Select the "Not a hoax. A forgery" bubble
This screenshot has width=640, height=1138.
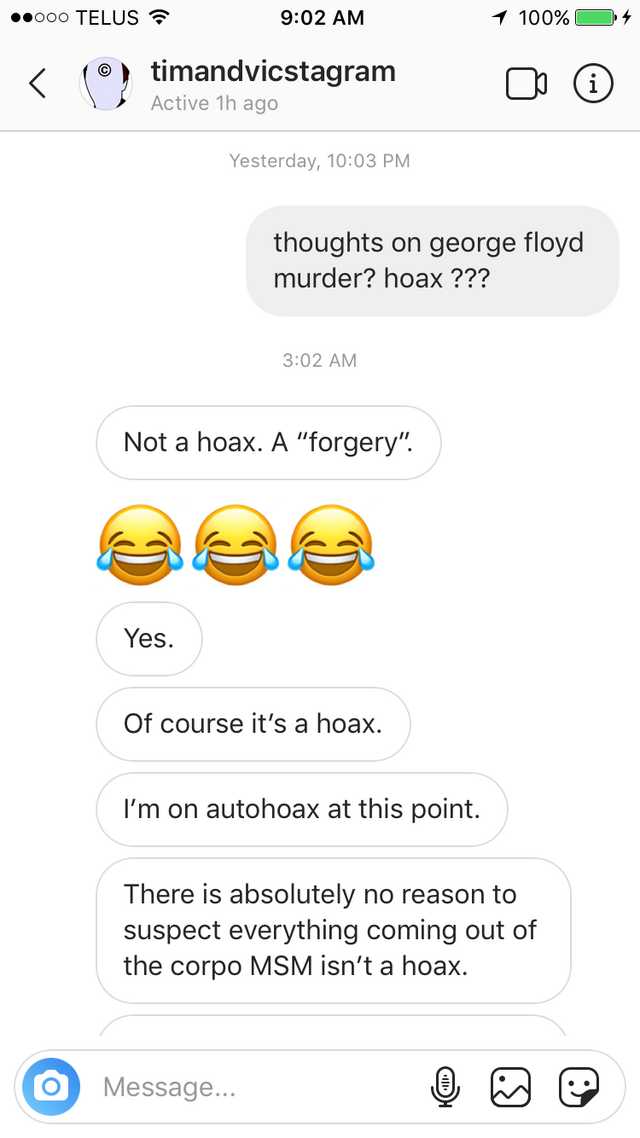(268, 443)
